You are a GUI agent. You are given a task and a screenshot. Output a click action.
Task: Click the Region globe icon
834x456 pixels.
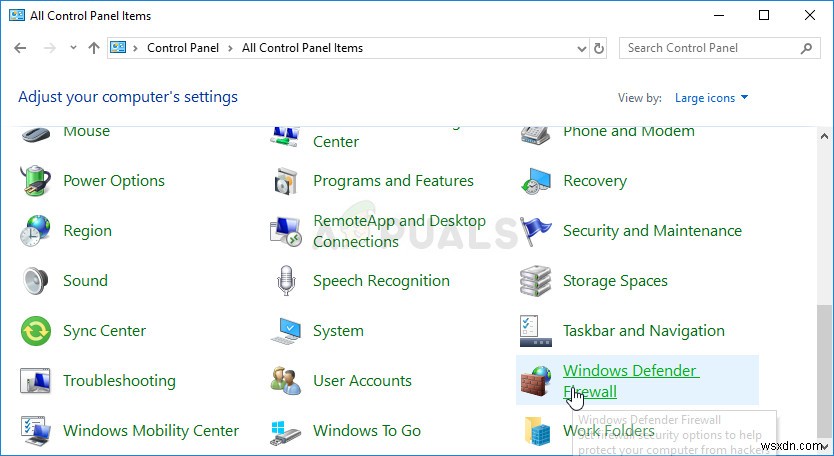[x=36, y=231]
